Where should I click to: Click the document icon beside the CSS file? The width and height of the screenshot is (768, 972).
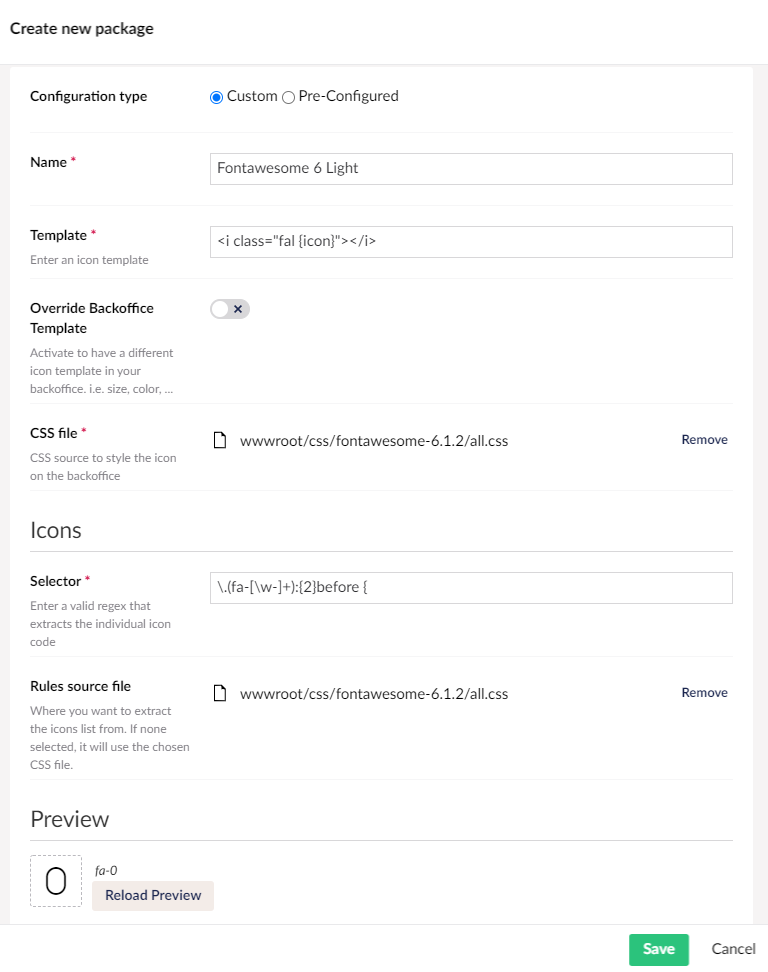pos(220,439)
